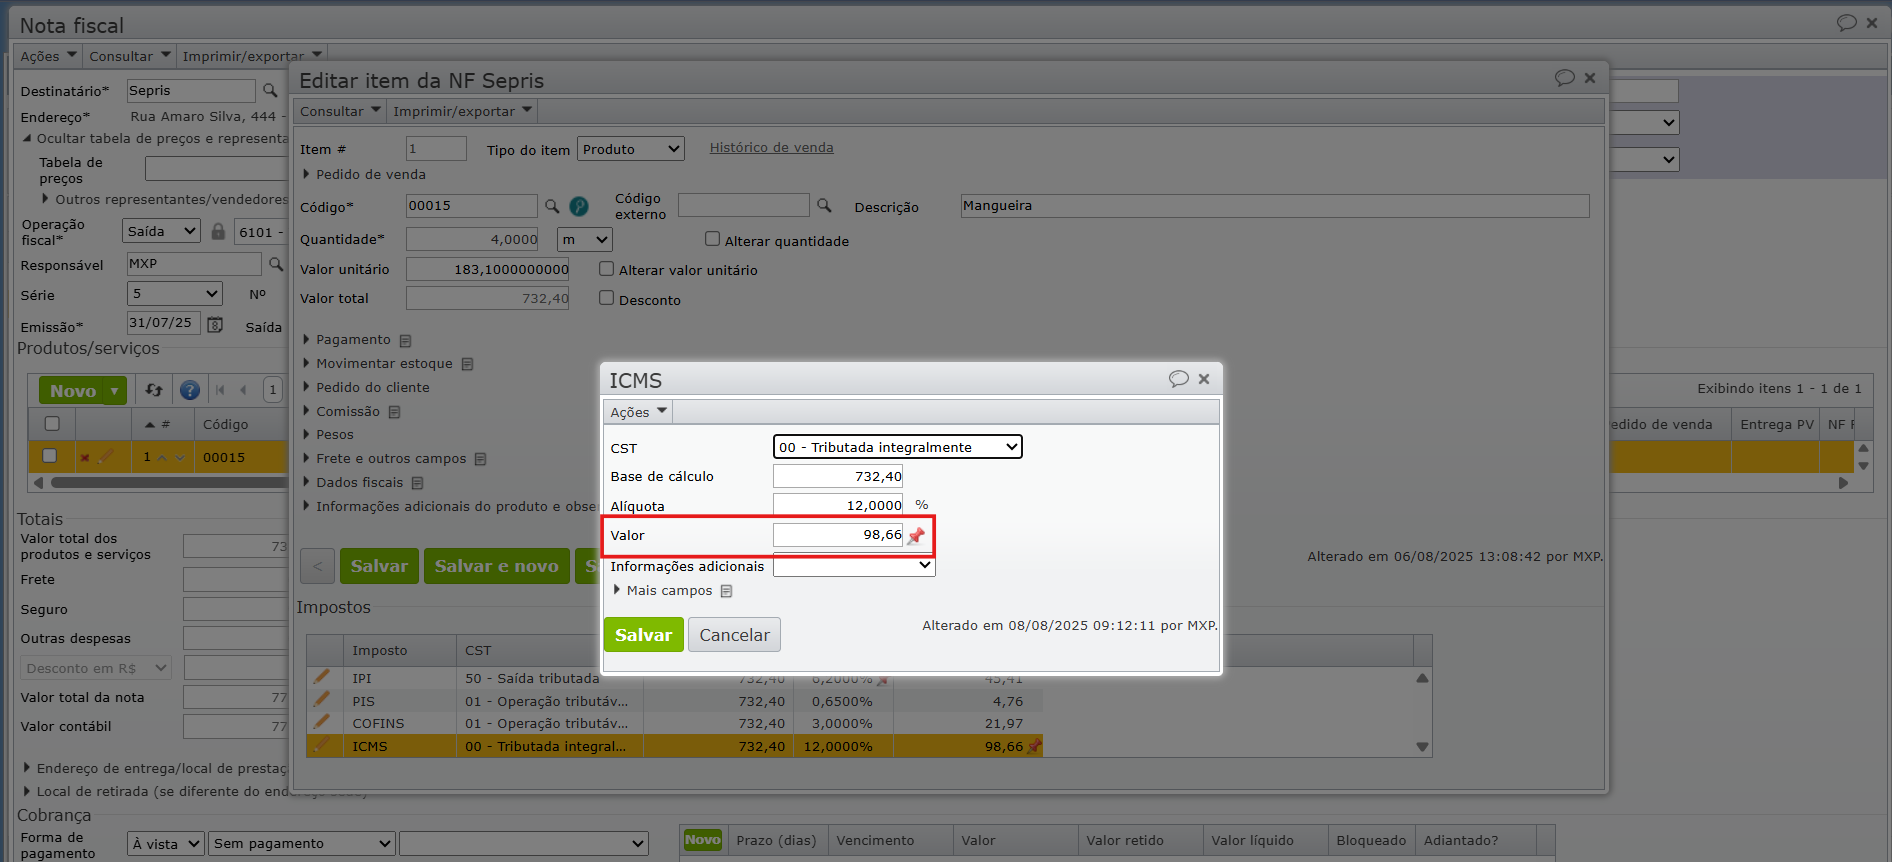Click the notes icon next to Movimentar estoque
This screenshot has height=862, width=1892.
click(468, 364)
